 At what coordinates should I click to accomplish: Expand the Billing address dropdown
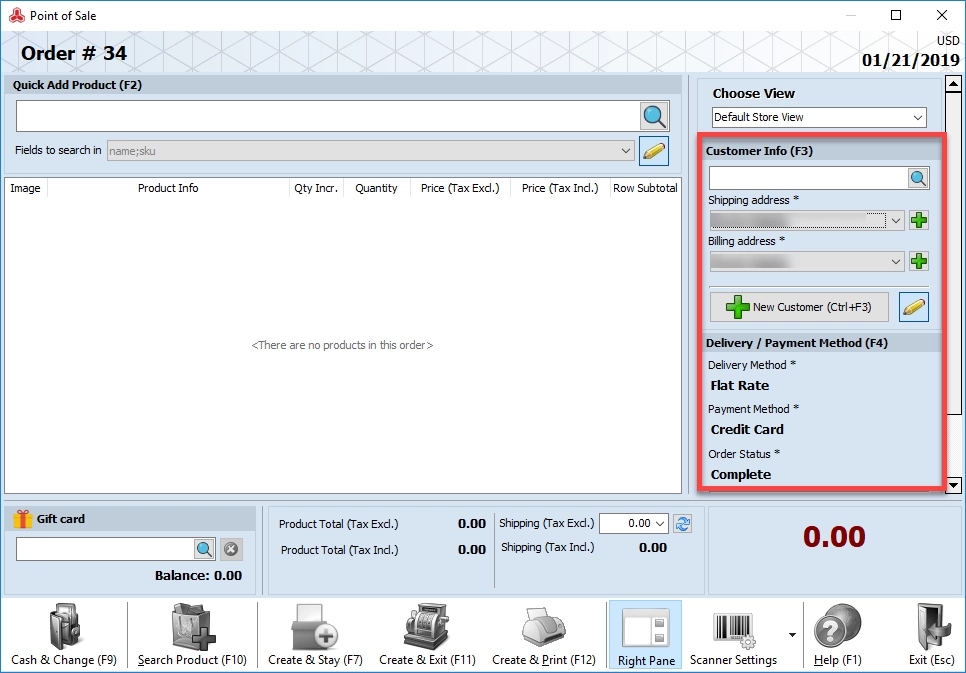coord(895,261)
